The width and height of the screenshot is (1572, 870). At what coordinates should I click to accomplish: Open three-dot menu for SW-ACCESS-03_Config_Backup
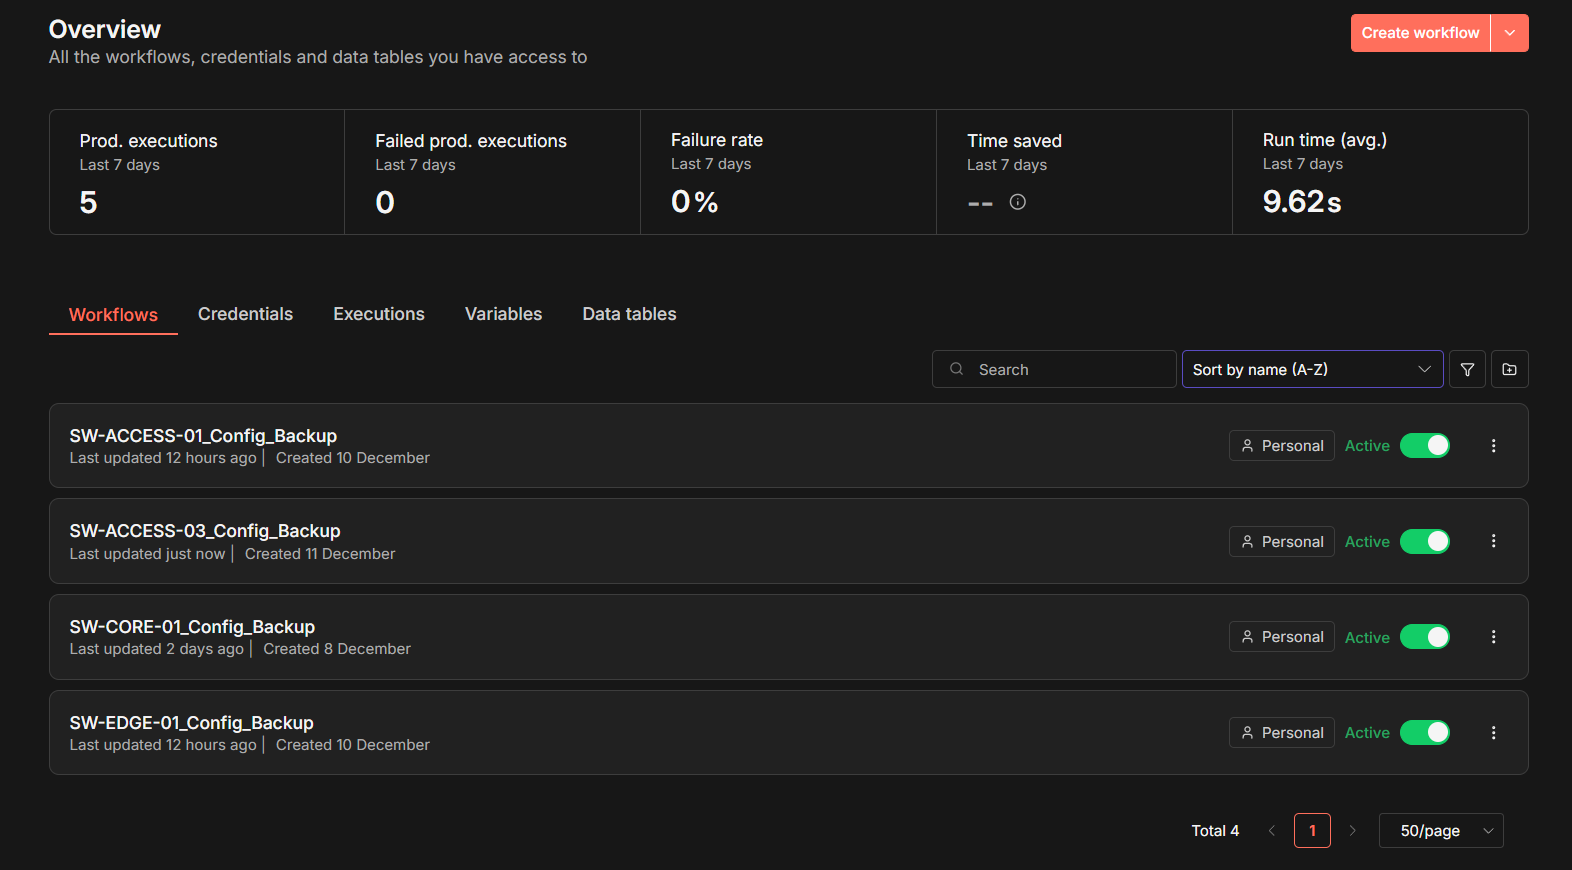click(1493, 541)
